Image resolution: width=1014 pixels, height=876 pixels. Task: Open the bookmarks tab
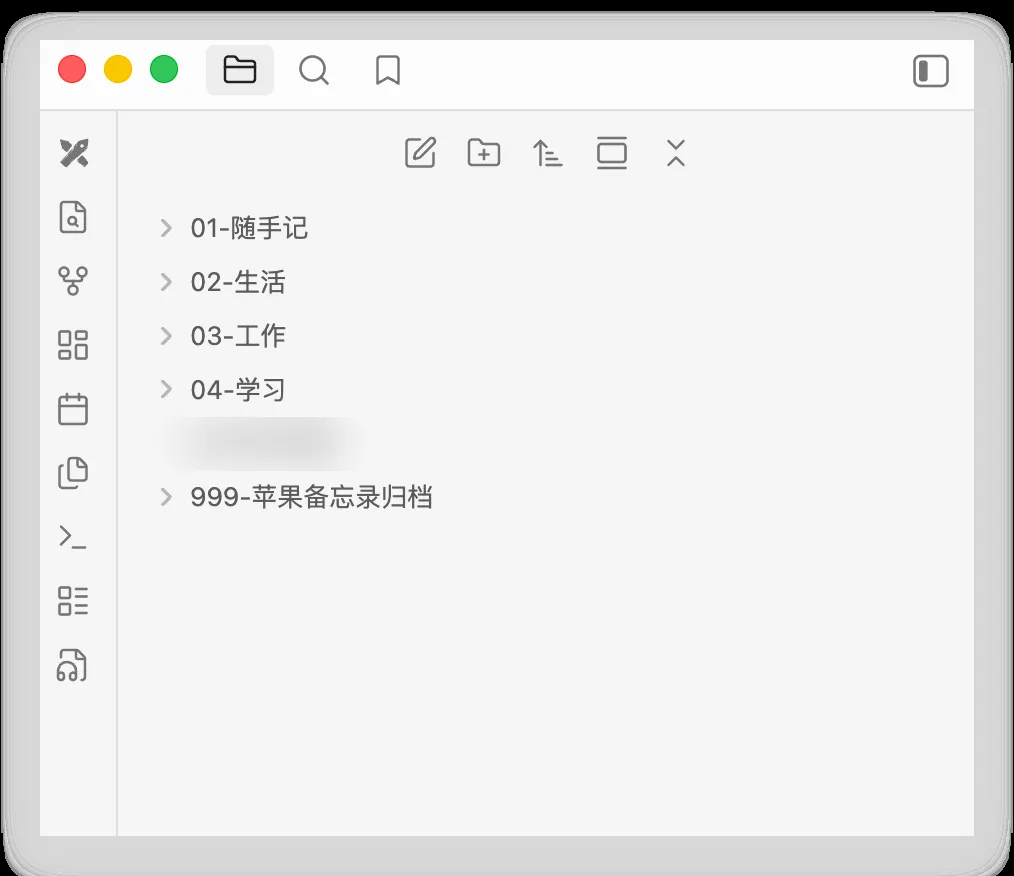pyautogui.click(x=388, y=70)
